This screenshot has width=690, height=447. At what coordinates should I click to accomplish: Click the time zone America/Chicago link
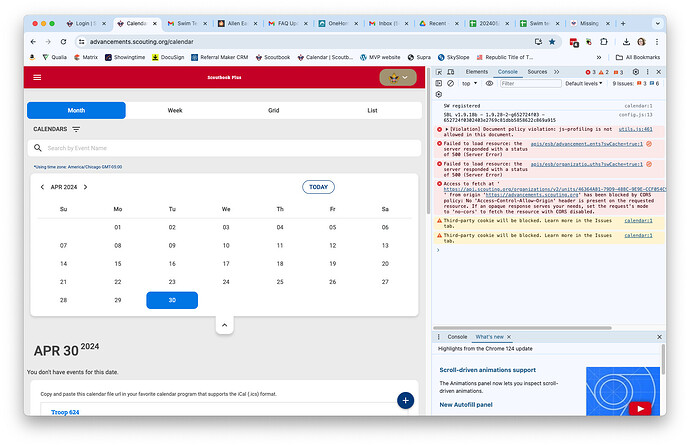click(x=78, y=167)
